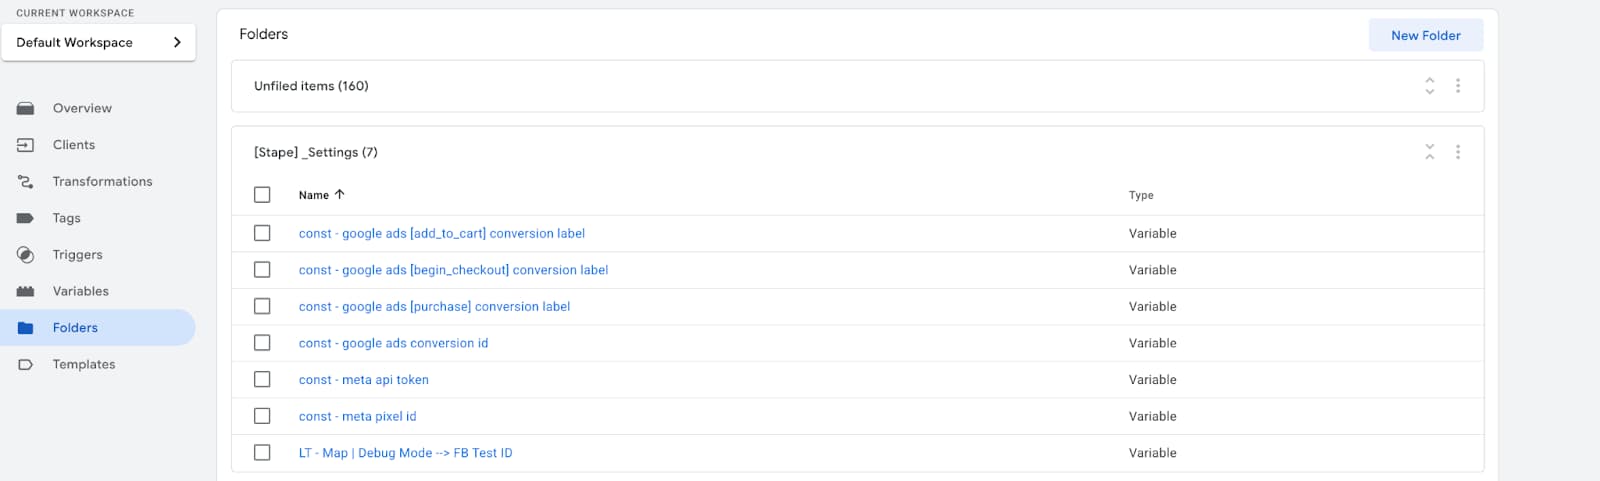Click the Templates outline icon
Image resolution: width=1600 pixels, height=481 pixels.
(25, 365)
